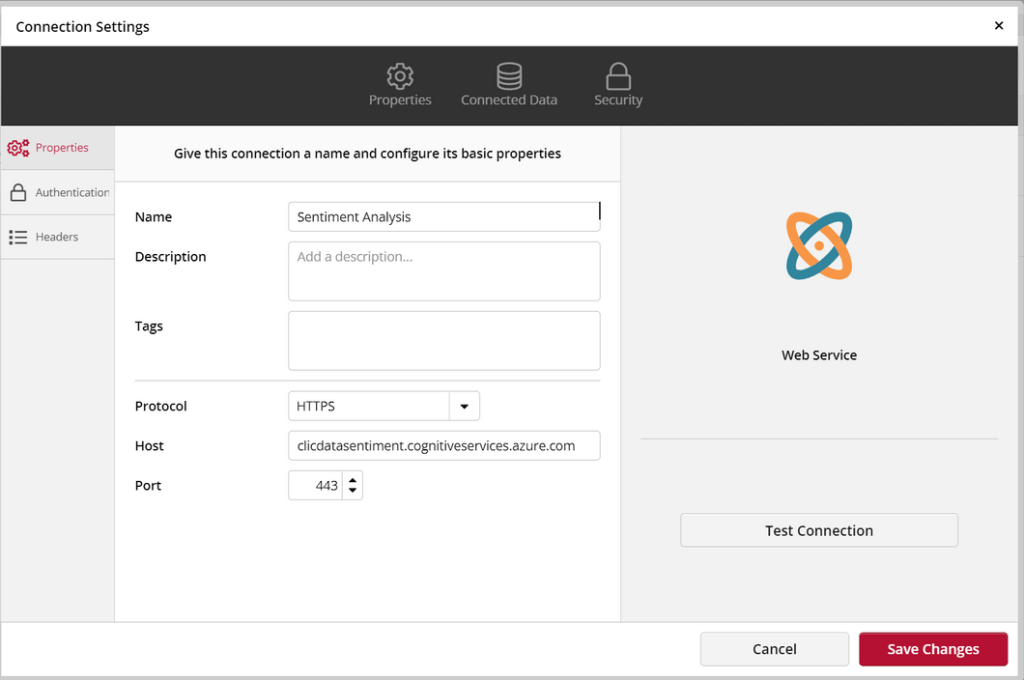The image size is (1024, 680).
Task: Select Authentication in the left sidebar
Action: point(57,192)
